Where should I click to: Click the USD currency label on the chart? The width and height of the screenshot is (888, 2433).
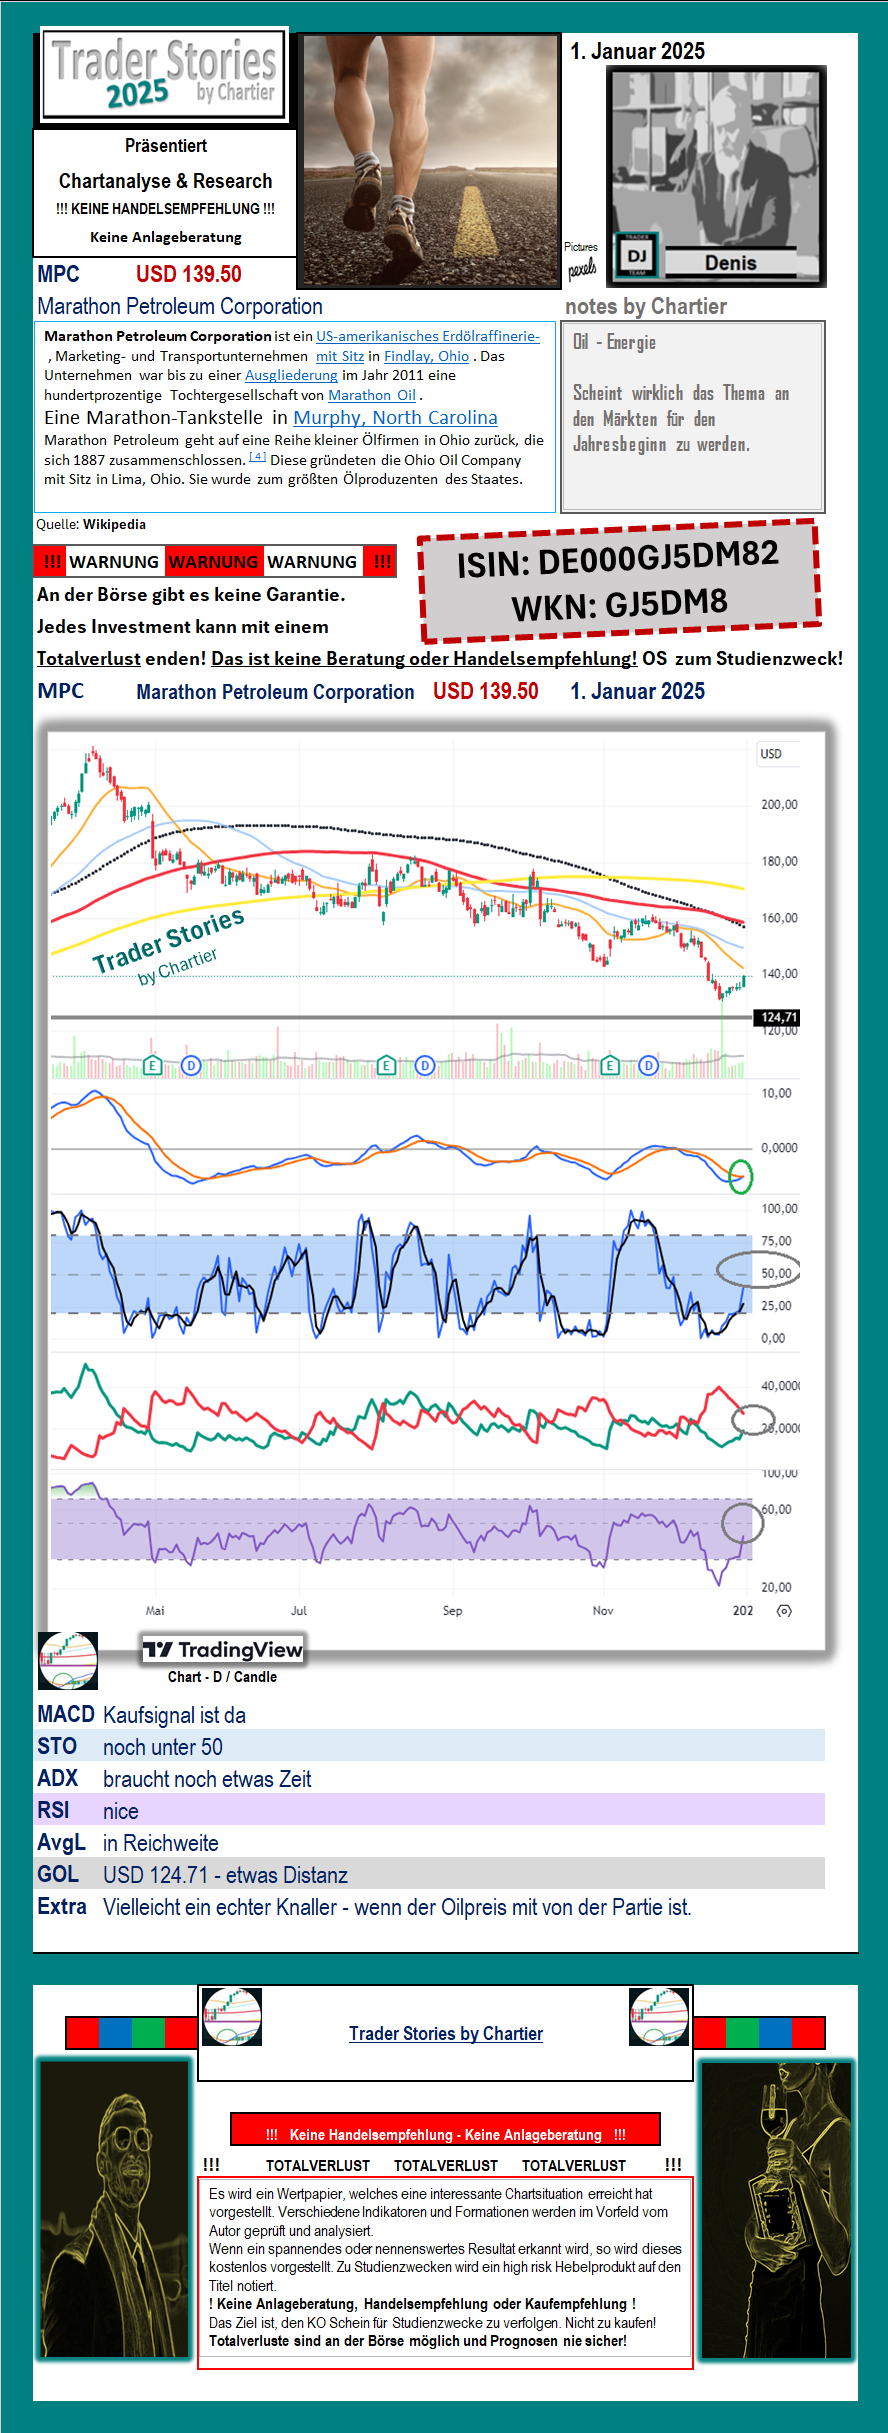pyautogui.click(x=771, y=754)
